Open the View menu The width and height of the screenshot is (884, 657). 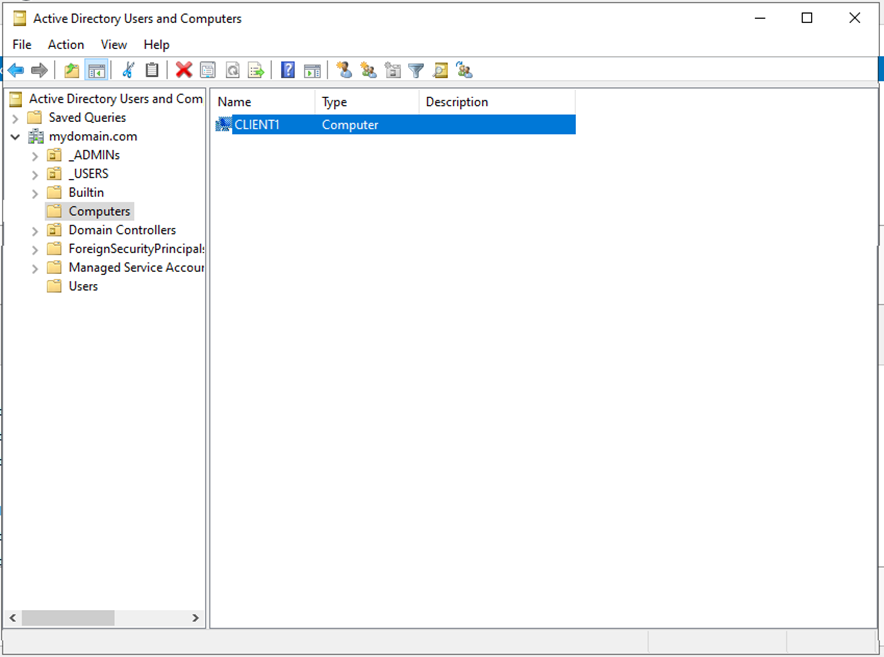tap(114, 45)
